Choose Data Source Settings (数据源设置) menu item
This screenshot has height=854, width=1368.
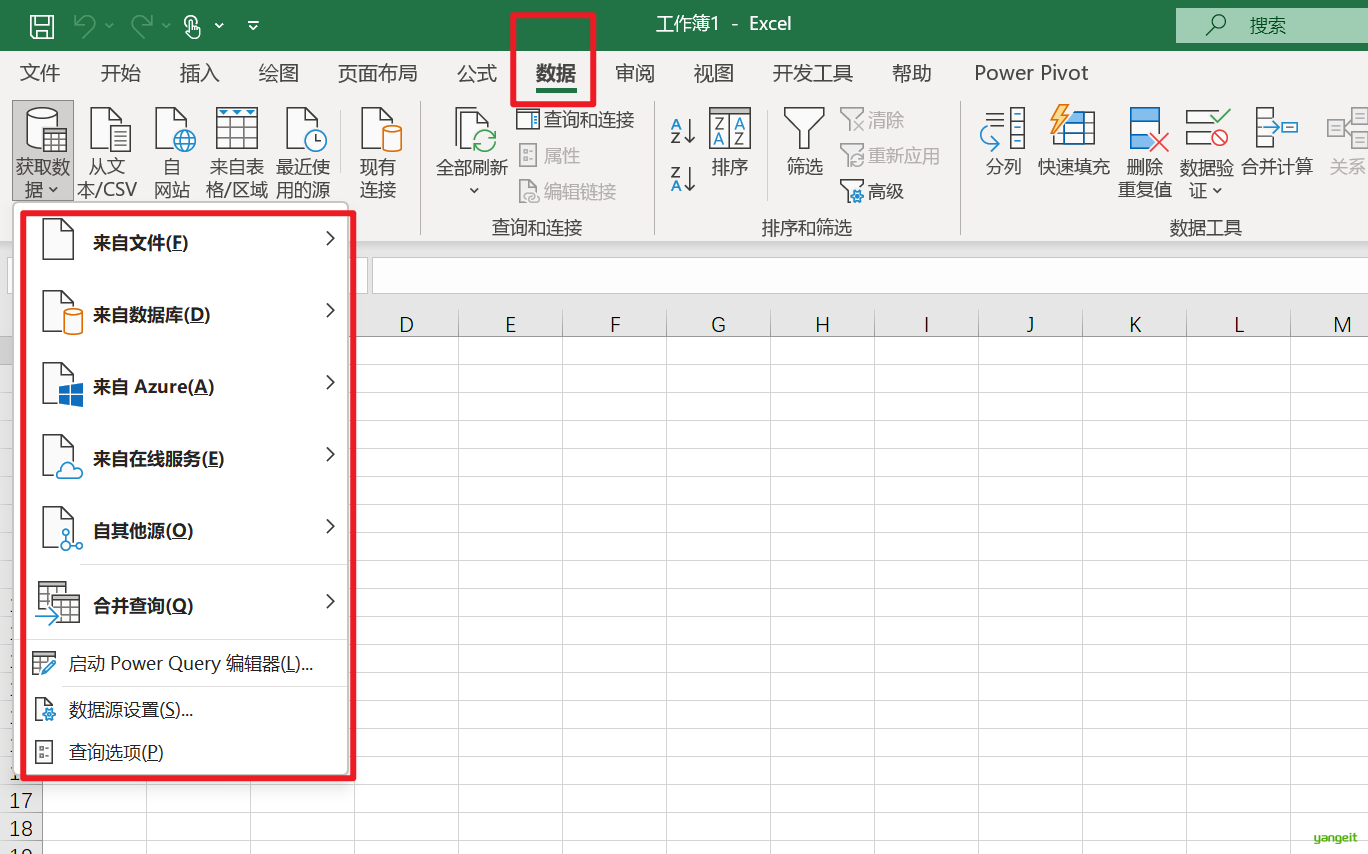tap(130, 710)
